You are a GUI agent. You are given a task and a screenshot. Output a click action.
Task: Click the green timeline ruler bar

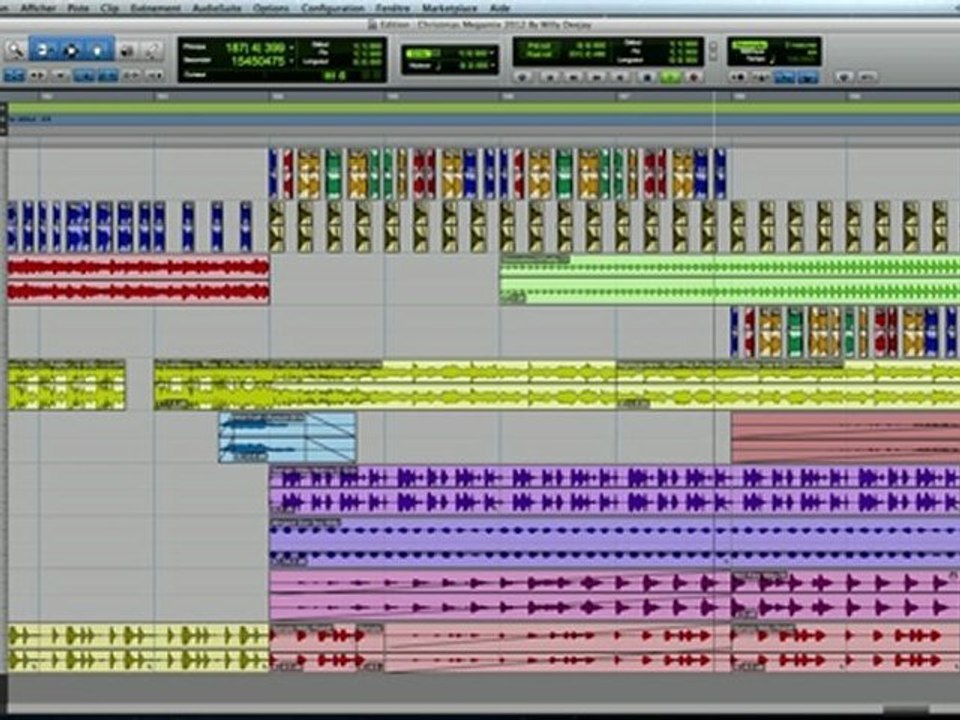point(484,108)
